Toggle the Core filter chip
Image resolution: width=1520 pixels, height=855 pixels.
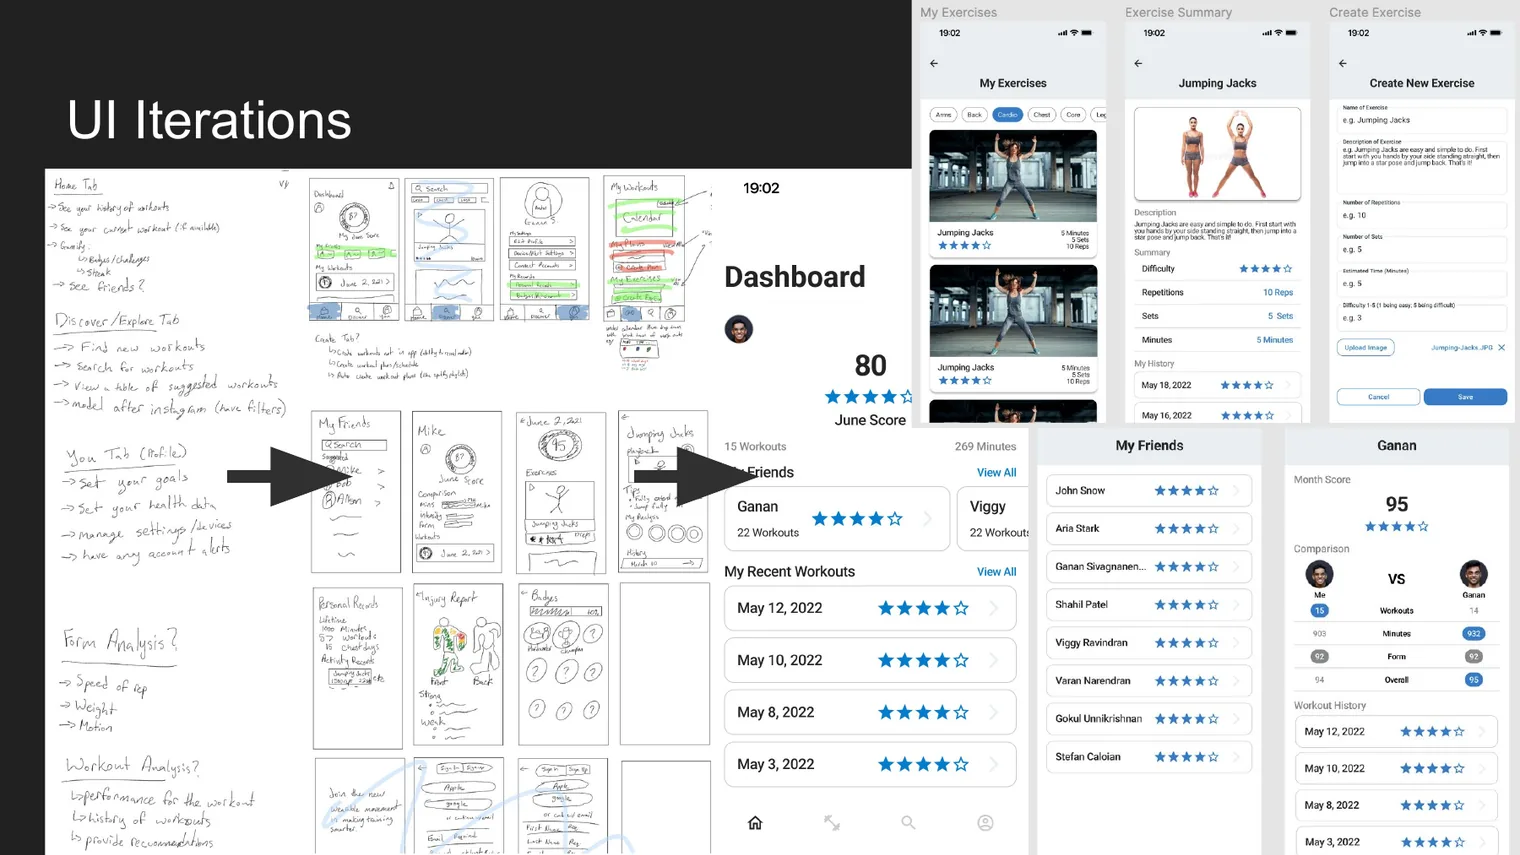pos(1073,115)
